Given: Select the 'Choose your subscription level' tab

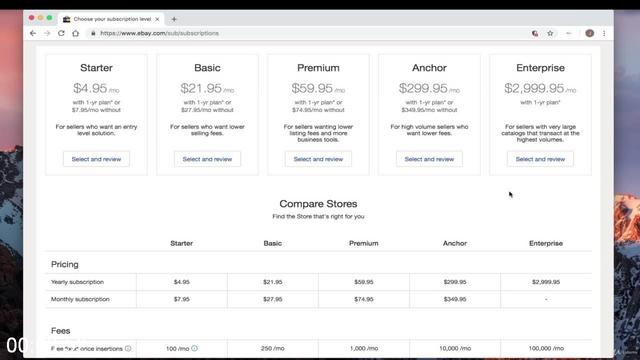Looking at the screenshot, I should tap(111, 19).
